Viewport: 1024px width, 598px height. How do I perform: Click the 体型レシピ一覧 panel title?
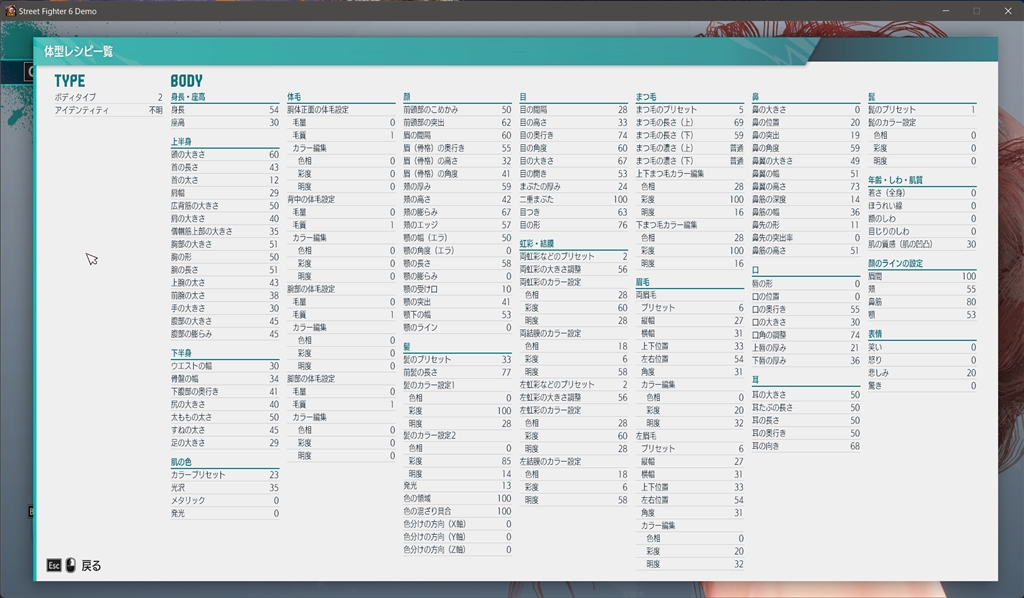tap(78, 51)
